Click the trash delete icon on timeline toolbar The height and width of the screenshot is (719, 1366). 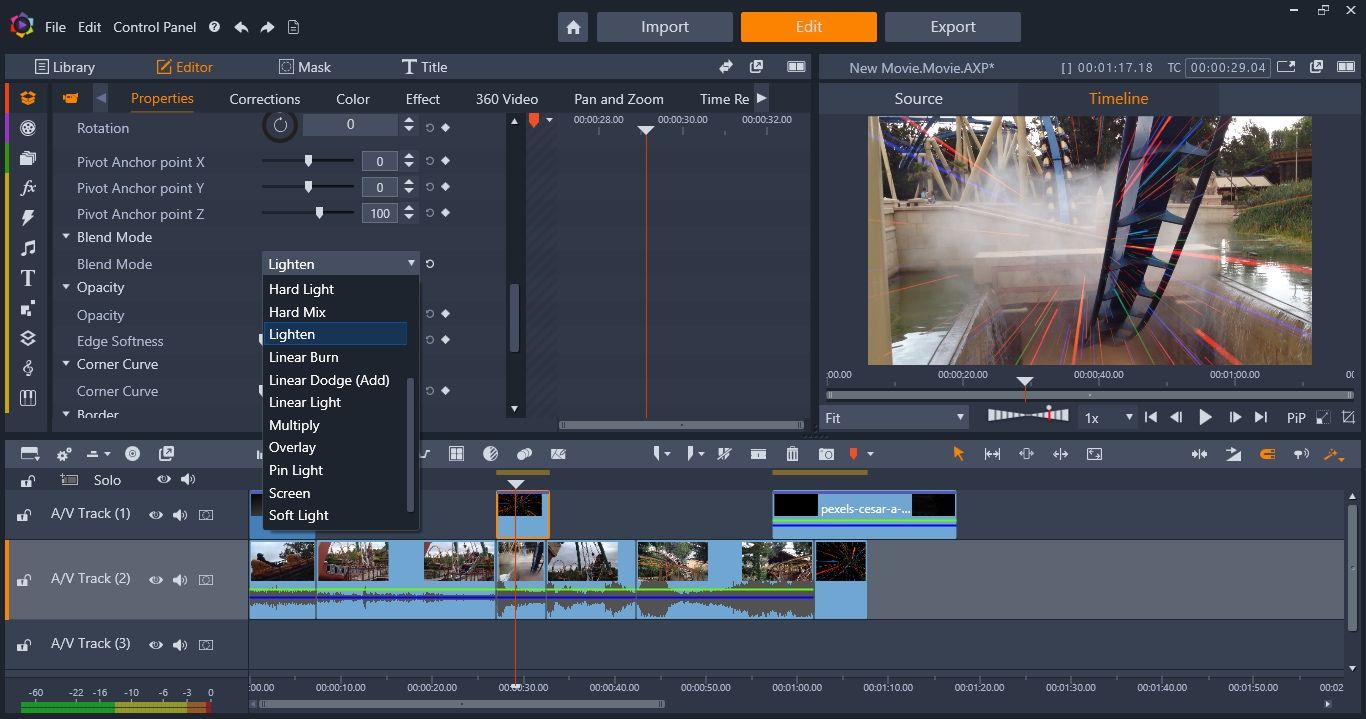(x=792, y=454)
